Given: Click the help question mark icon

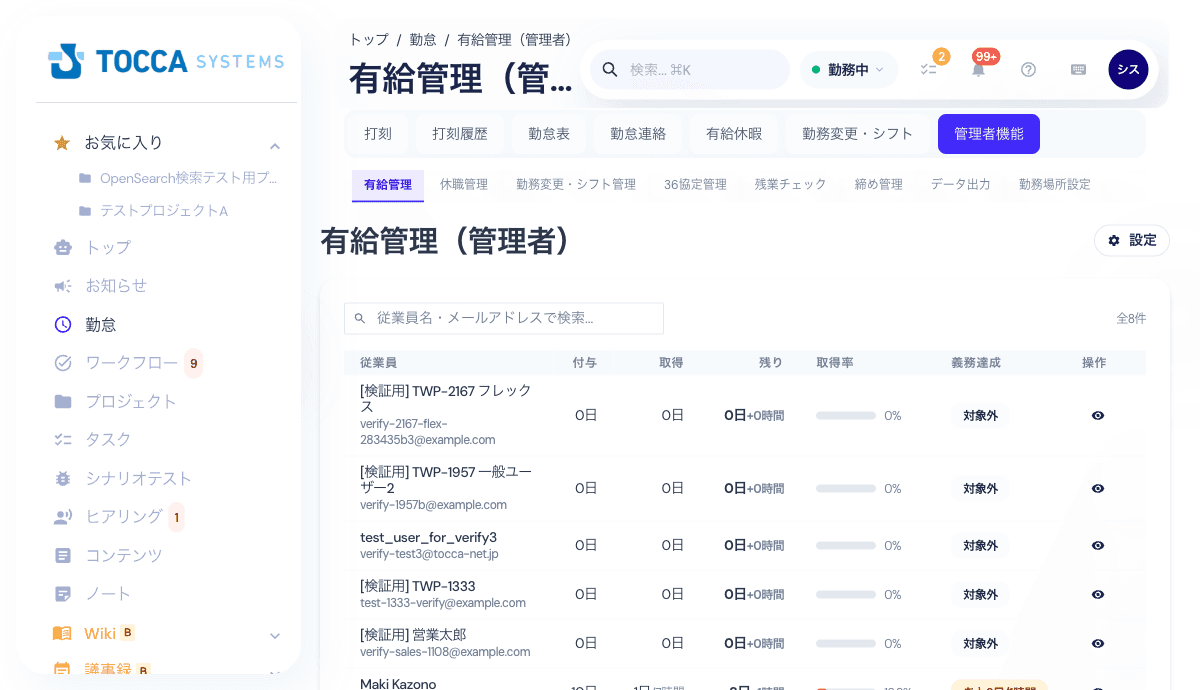Looking at the screenshot, I should [1028, 70].
